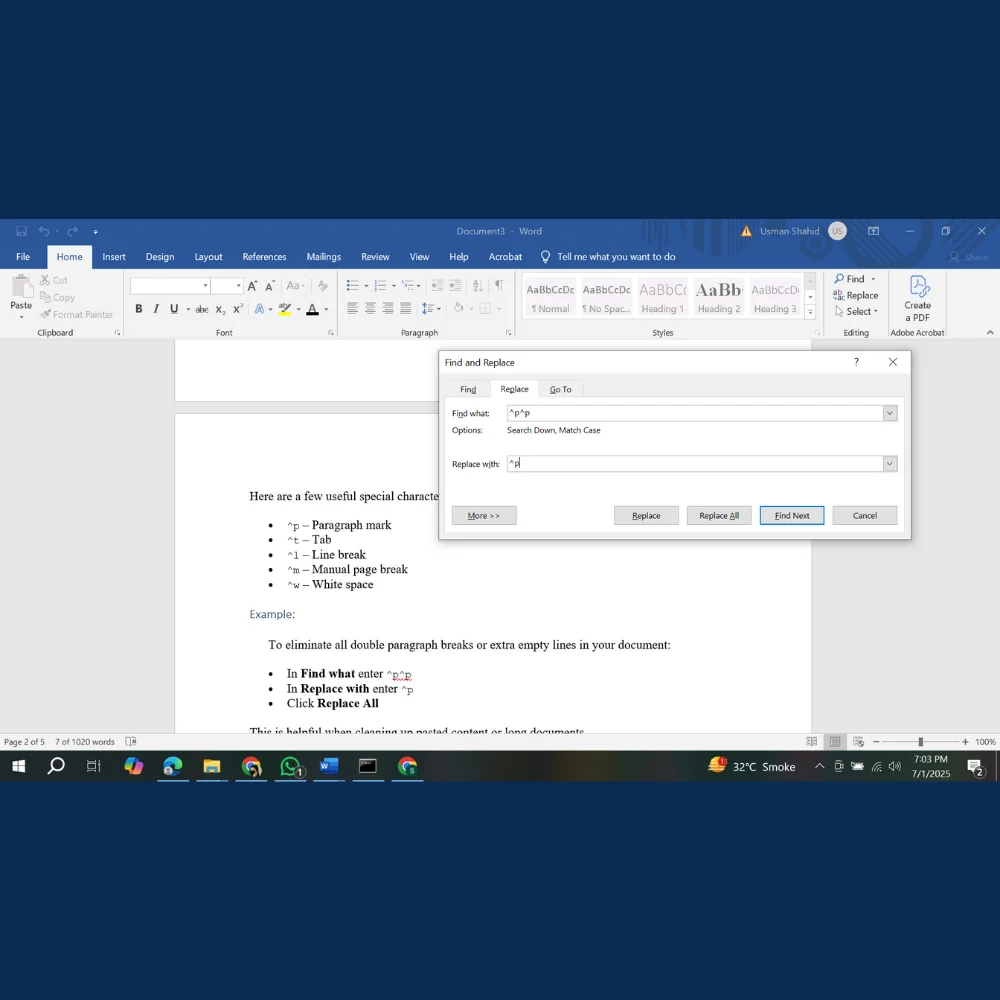
Task: Open Paragraph dialog launcher
Action: click(x=508, y=333)
